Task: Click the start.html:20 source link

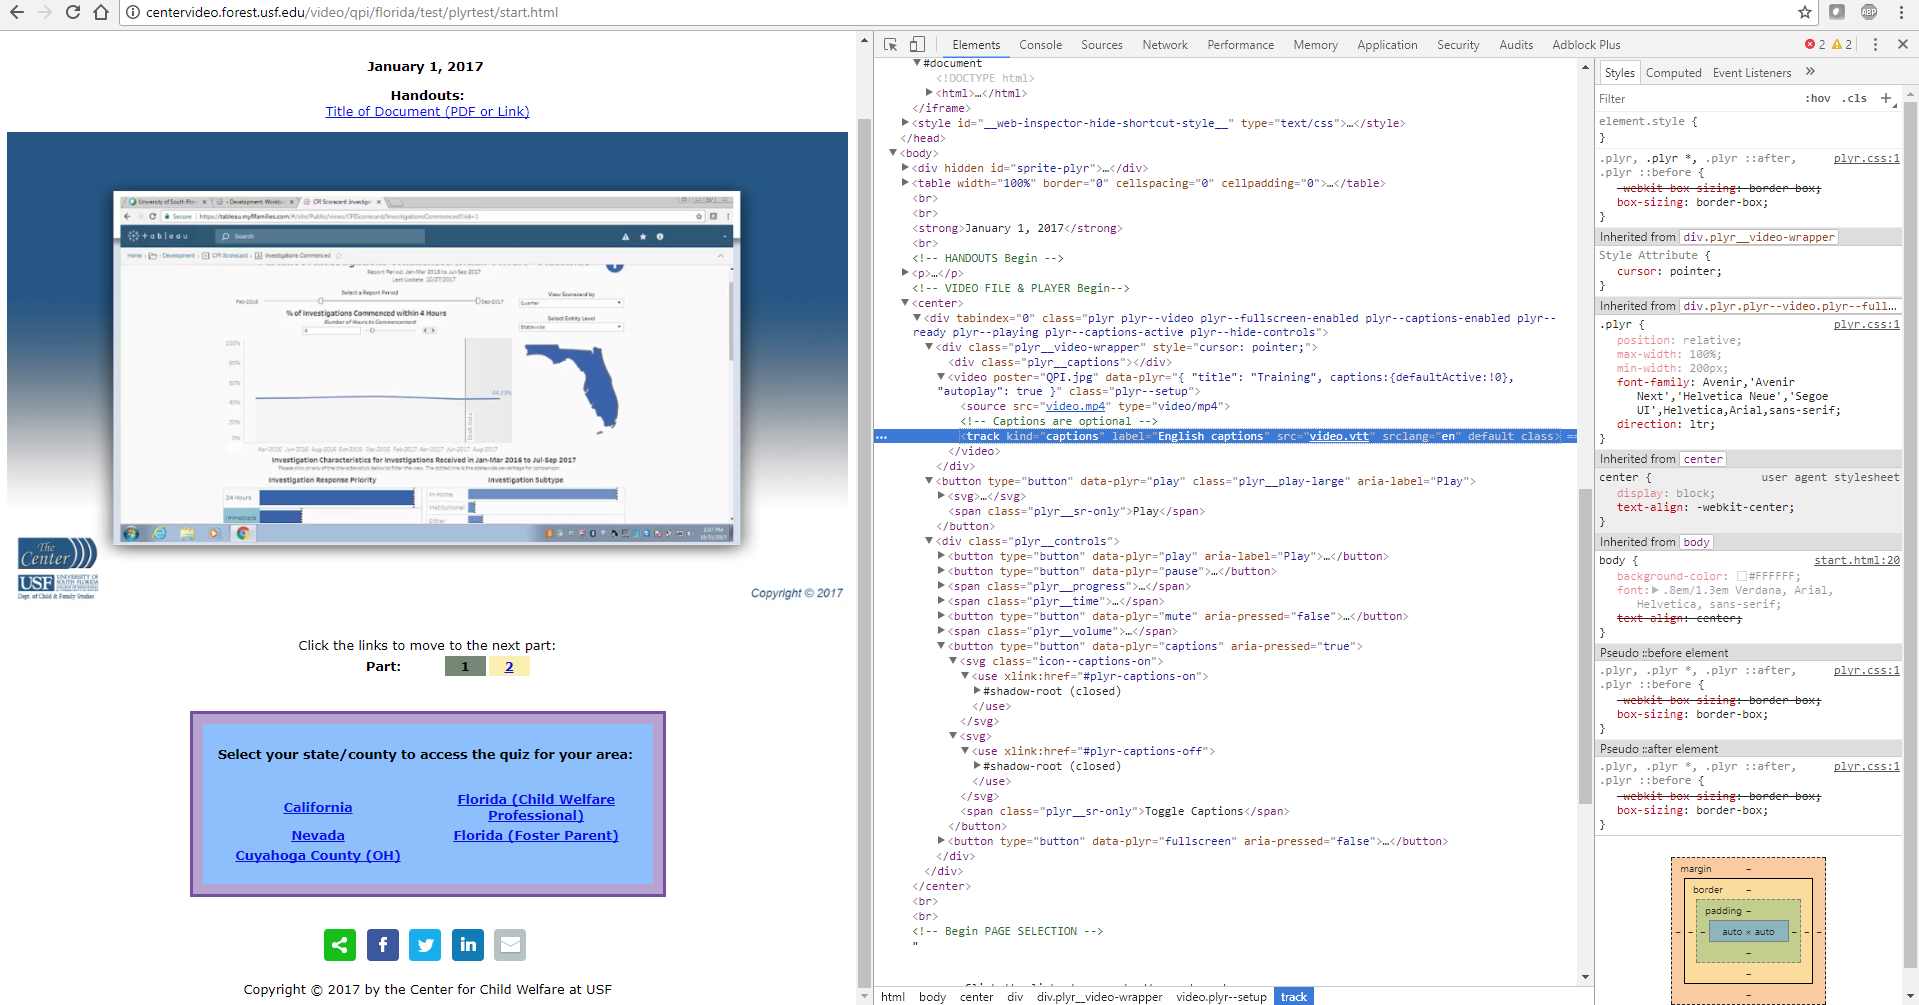Action: tap(1856, 560)
